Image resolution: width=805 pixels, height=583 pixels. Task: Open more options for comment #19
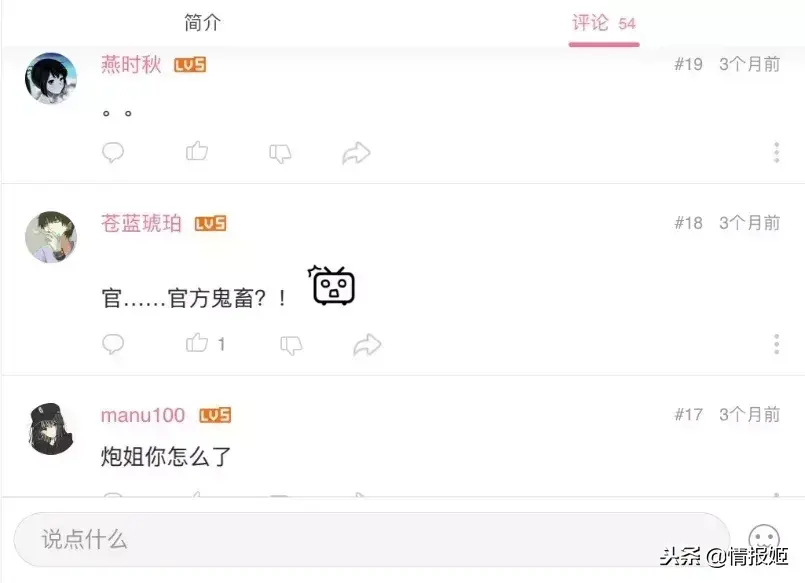click(776, 152)
